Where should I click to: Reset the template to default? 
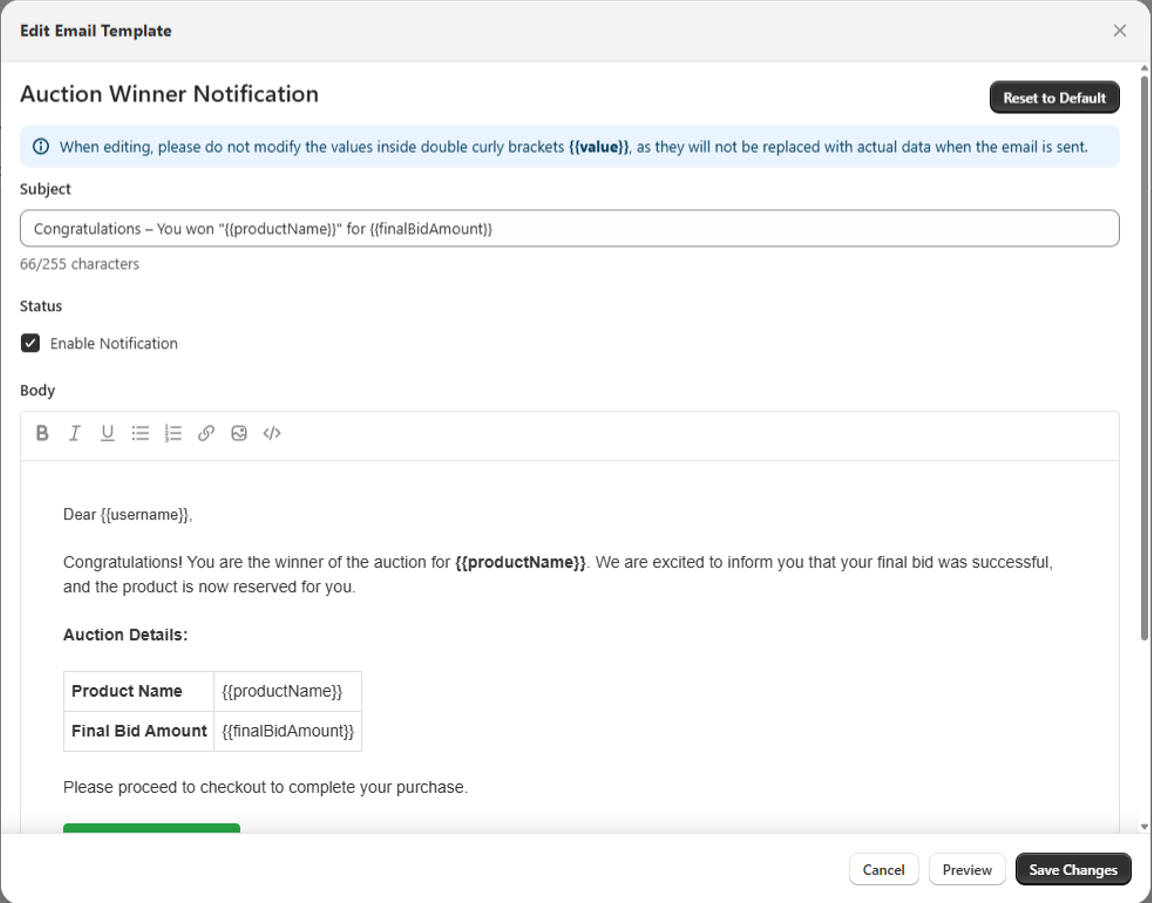[x=1054, y=98]
